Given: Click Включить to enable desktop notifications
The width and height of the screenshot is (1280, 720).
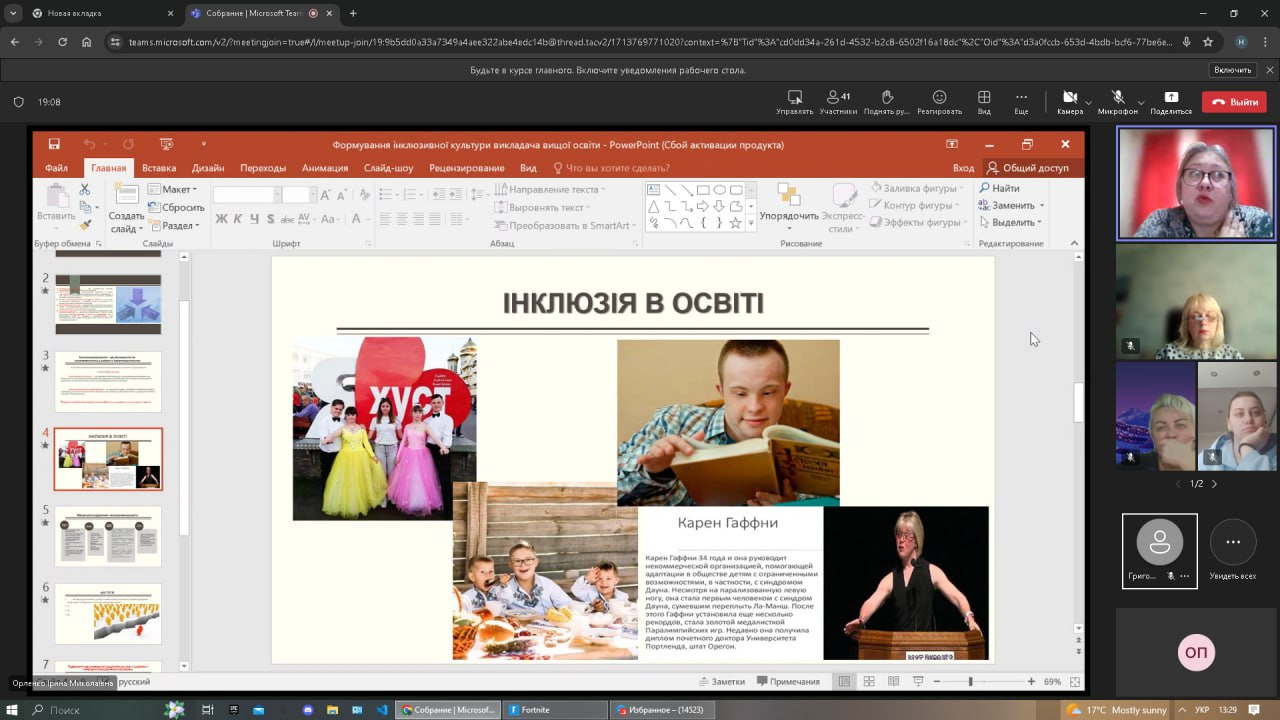Looking at the screenshot, I should [x=1232, y=70].
